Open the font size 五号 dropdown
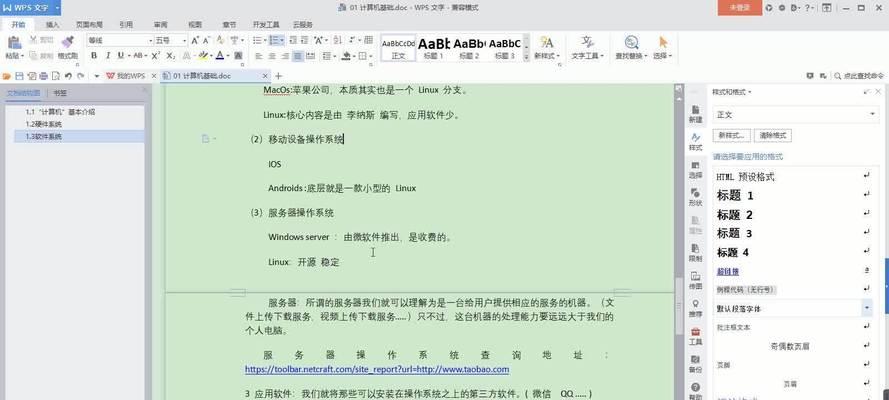 point(184,40)
